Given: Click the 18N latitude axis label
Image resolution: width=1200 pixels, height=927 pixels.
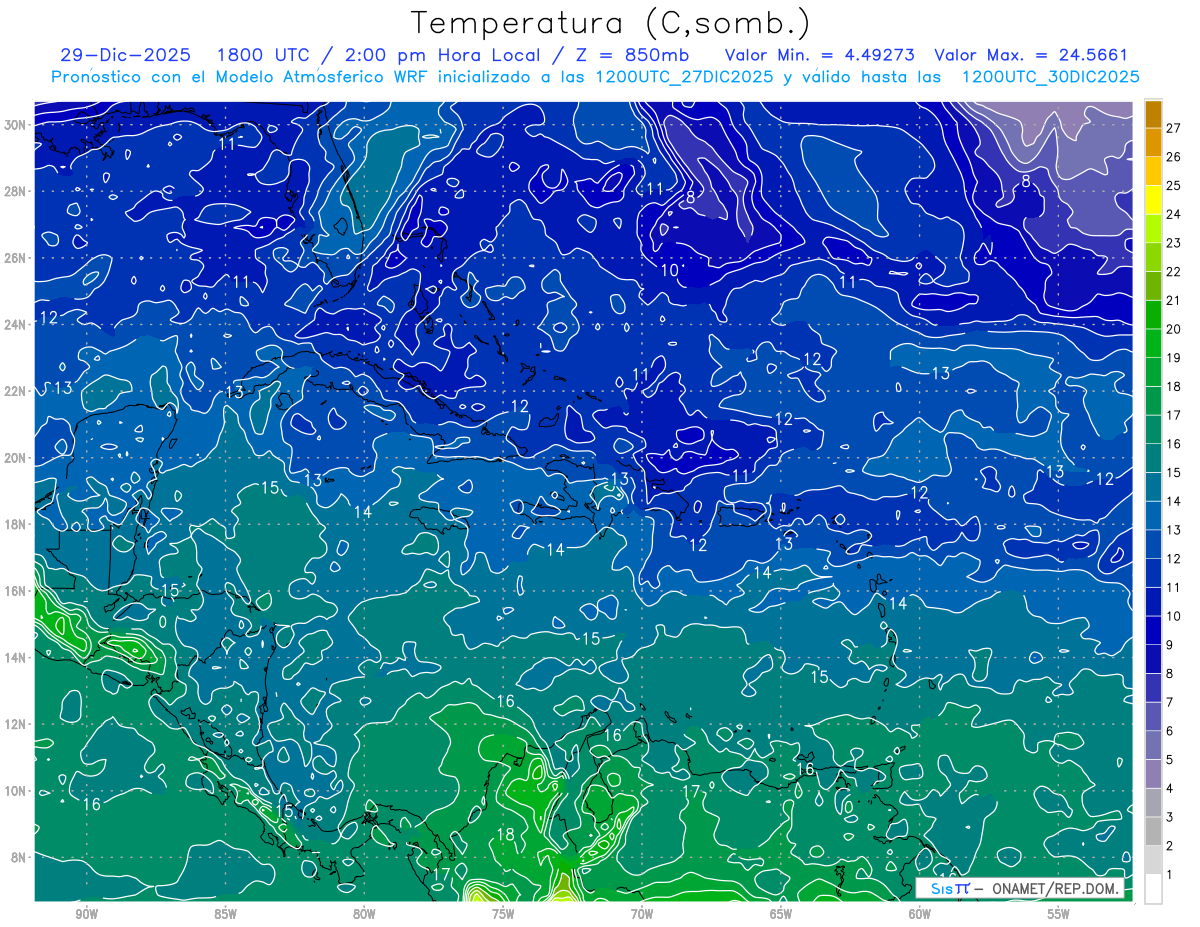Looking at the screenshot, I should [17, 524].
